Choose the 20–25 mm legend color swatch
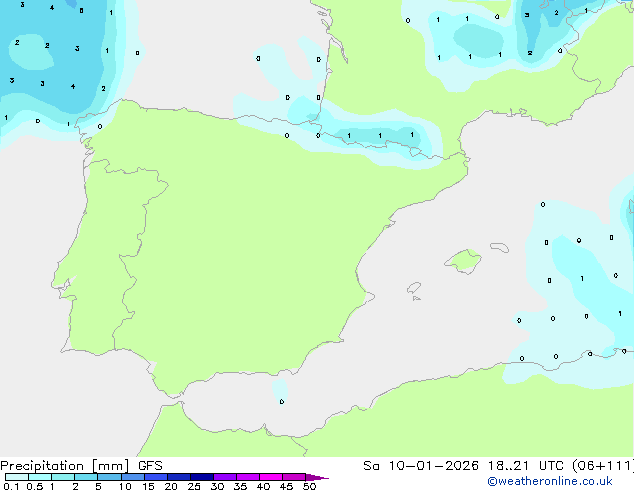The width and height of the screenshot is (634, 490). pyautogui.click(x=179, y=477)
